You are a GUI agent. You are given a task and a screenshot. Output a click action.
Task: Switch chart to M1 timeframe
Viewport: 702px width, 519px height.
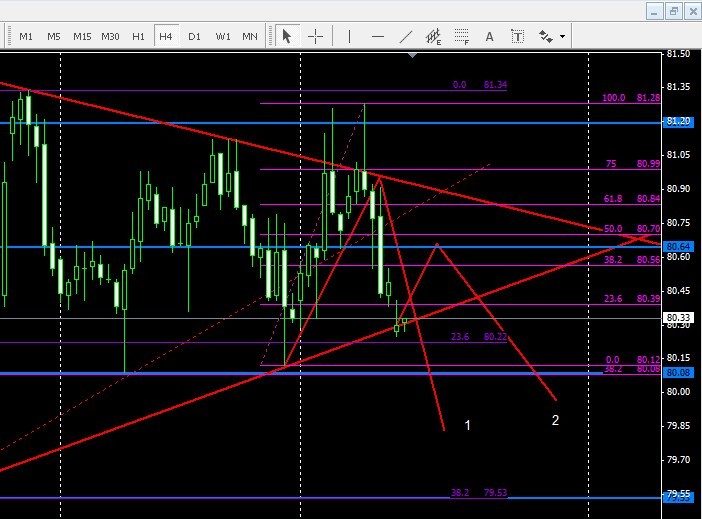(x=26, y=36)
